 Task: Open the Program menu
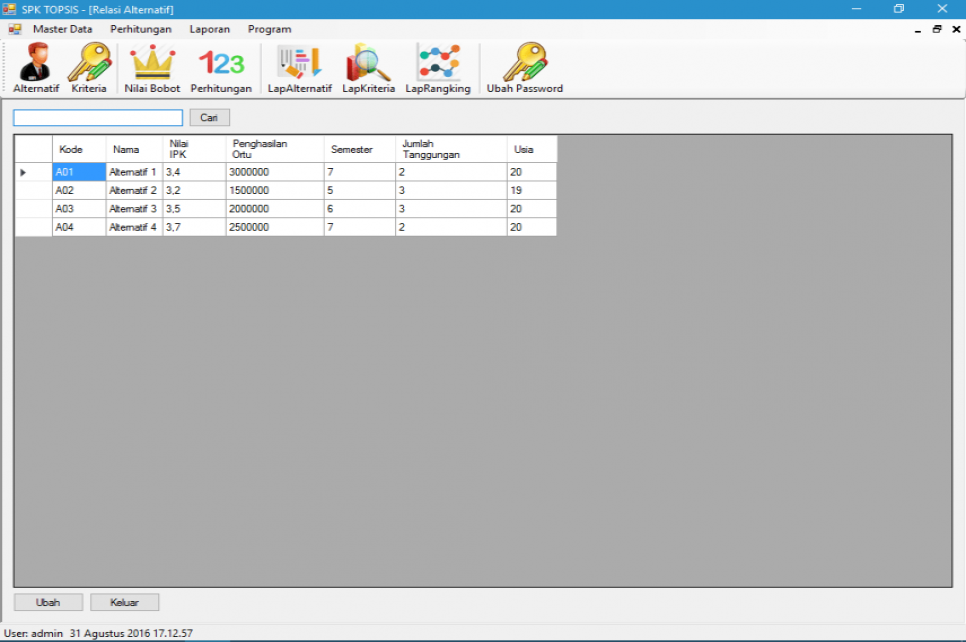tap(268, 29)
